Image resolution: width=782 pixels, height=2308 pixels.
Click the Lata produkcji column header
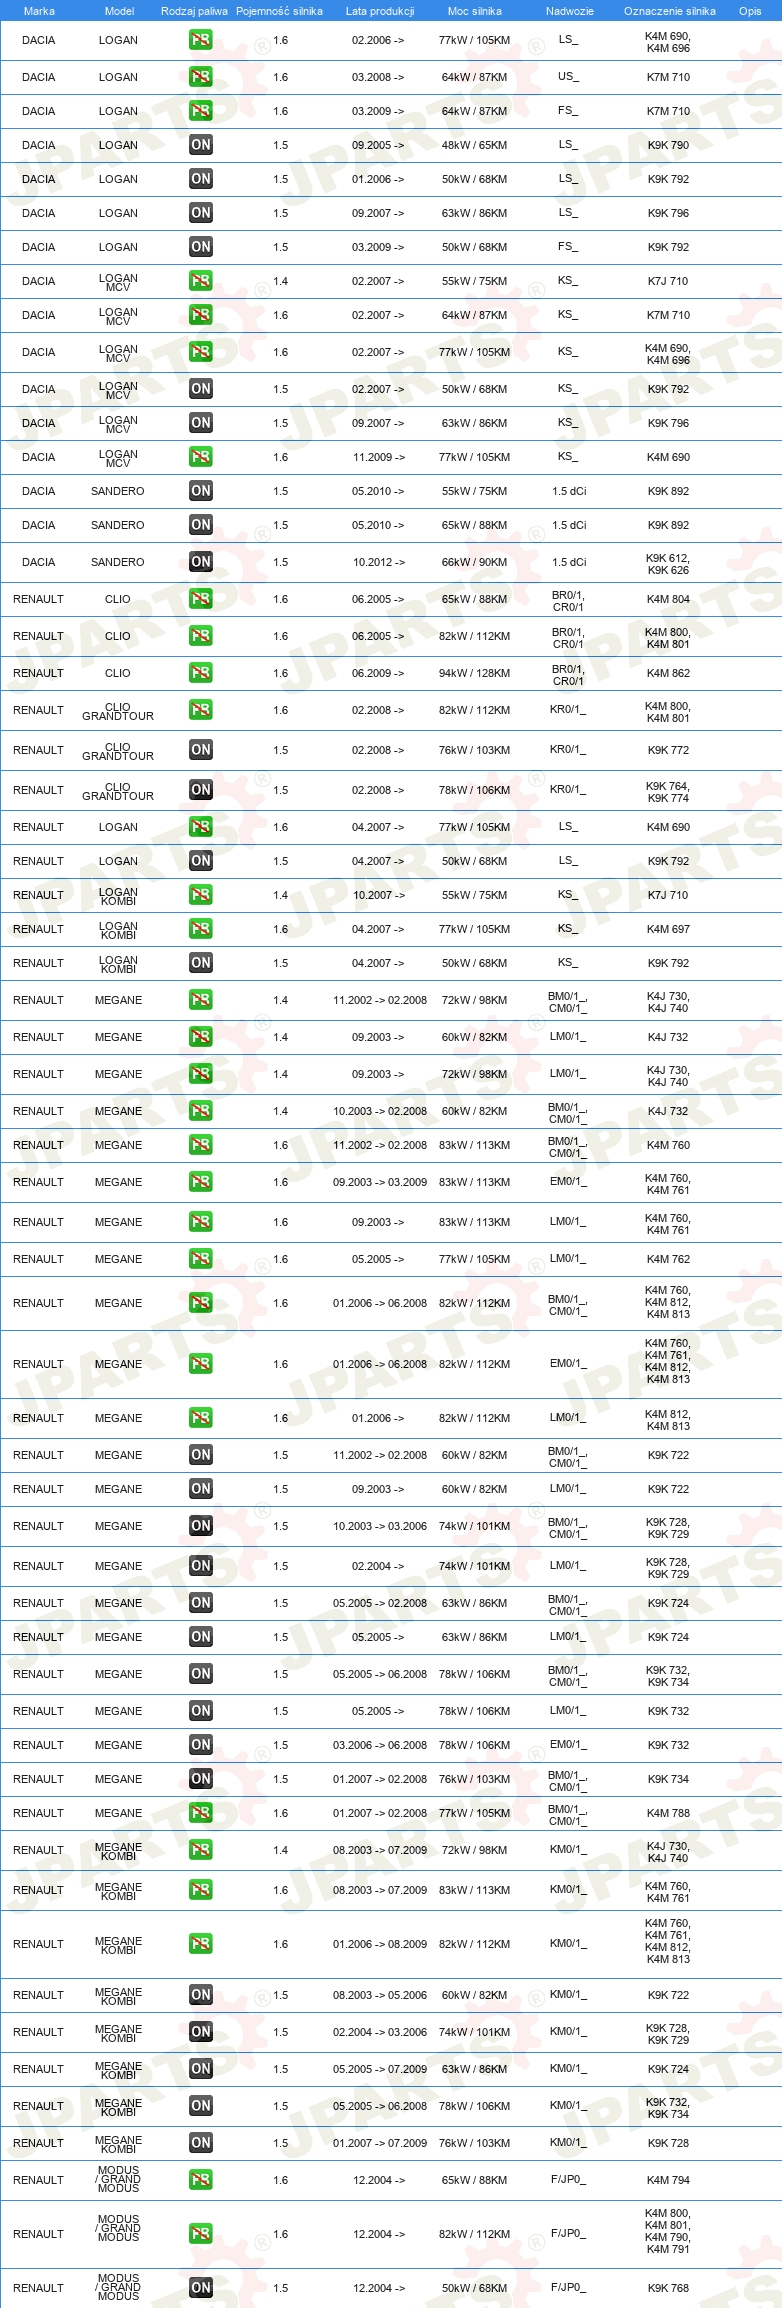(380, 11)
